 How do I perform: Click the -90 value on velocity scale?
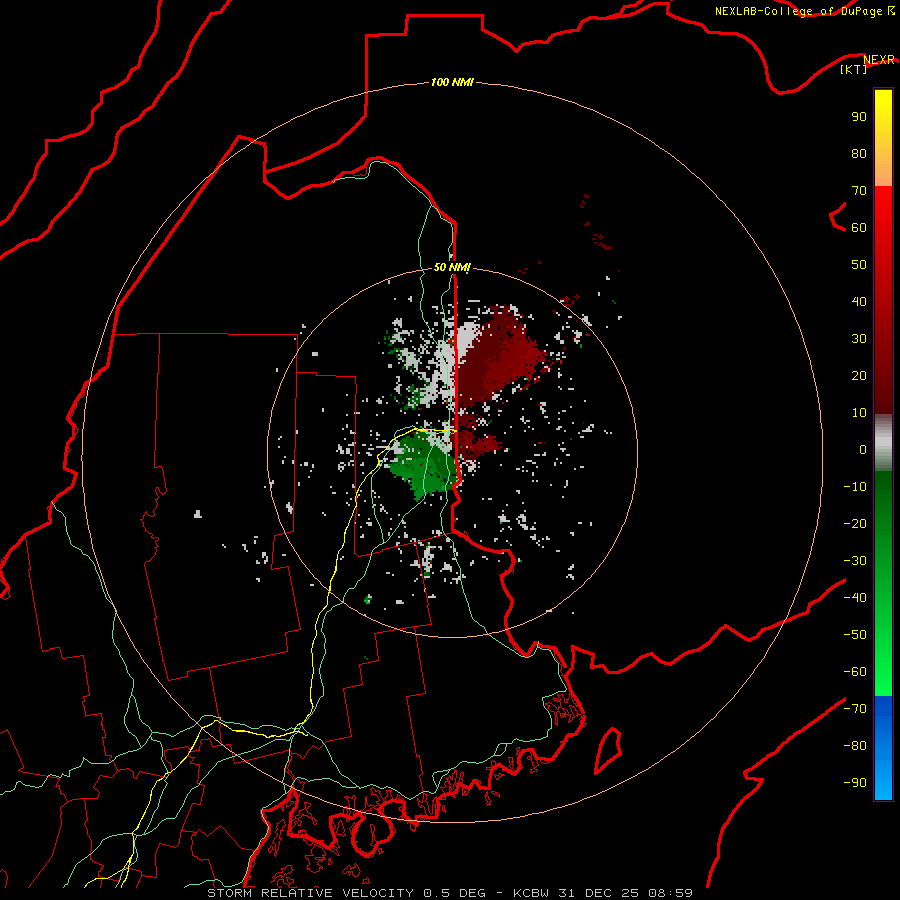[x=855, y=783]
